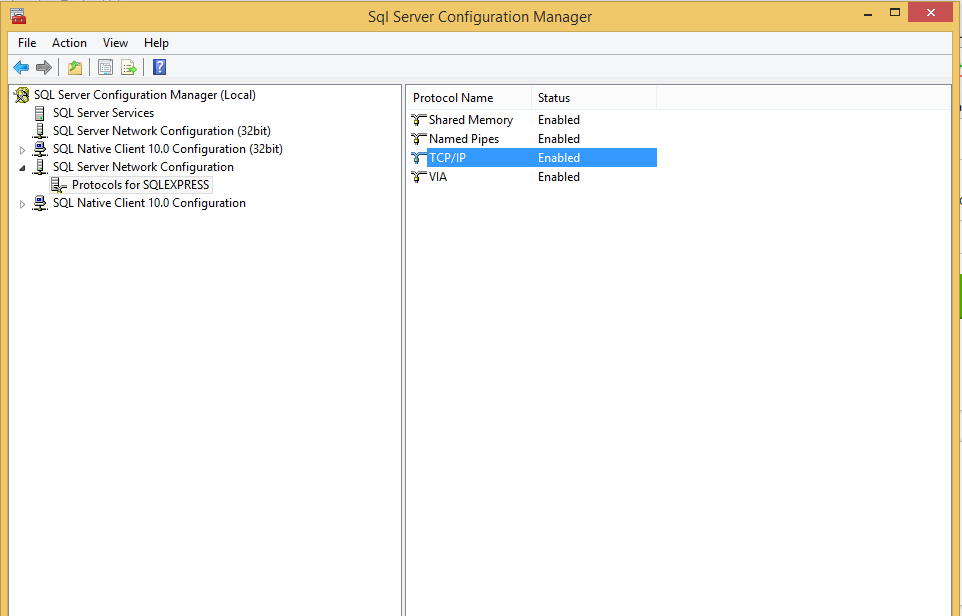This screenshot has height=616, width=962.
Task: Click the Export List toolbar icon
Action: (x=129, y=67)
